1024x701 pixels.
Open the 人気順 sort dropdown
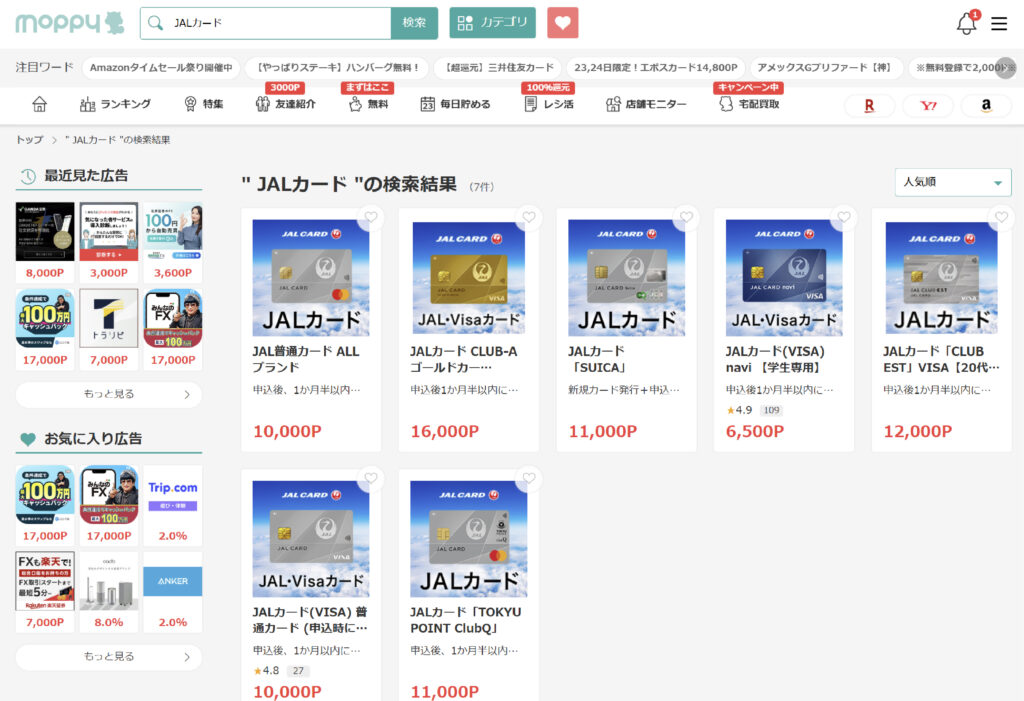coord(953,182)
